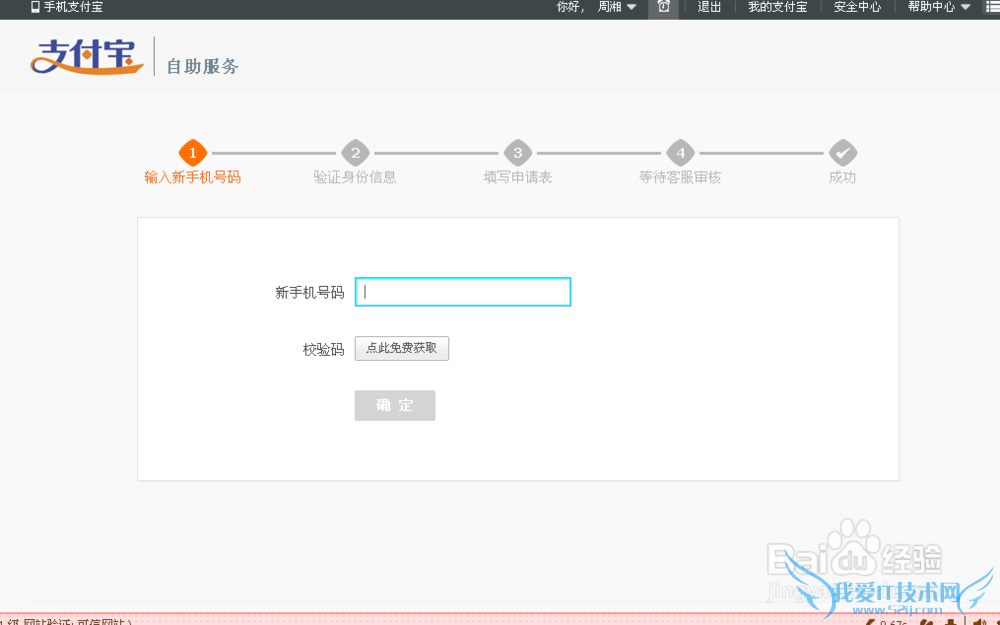Click the 校验码 label
Screen dimensions: 1000x625
[323, 349]
